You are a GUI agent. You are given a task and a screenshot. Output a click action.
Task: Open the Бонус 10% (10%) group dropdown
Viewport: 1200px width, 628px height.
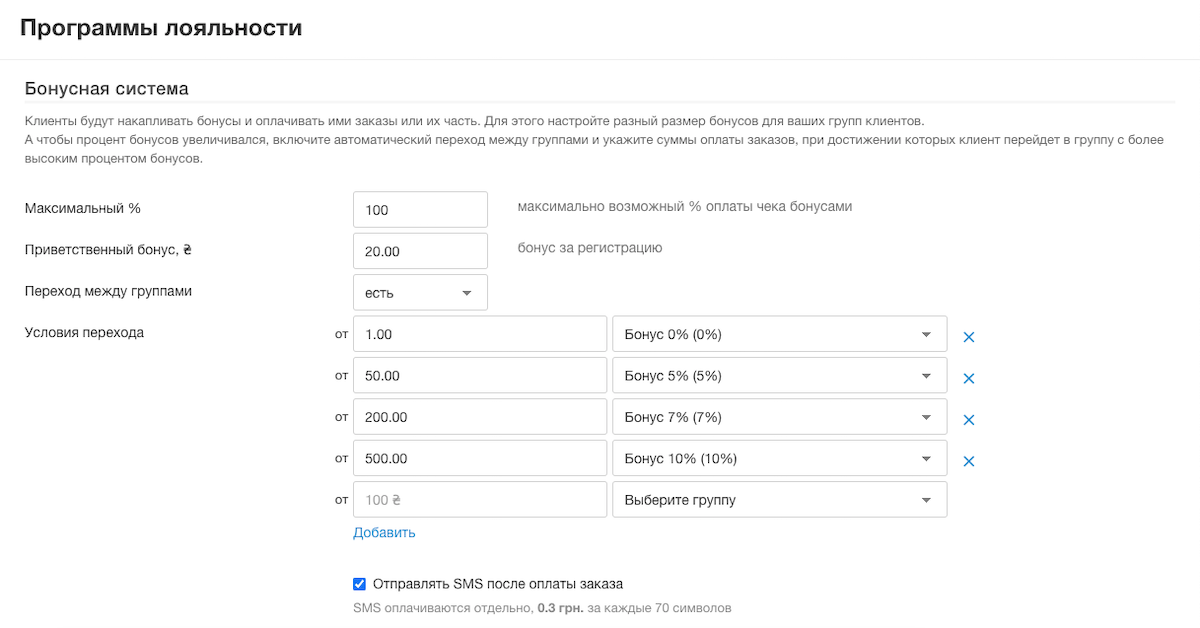tap(779, 459)
